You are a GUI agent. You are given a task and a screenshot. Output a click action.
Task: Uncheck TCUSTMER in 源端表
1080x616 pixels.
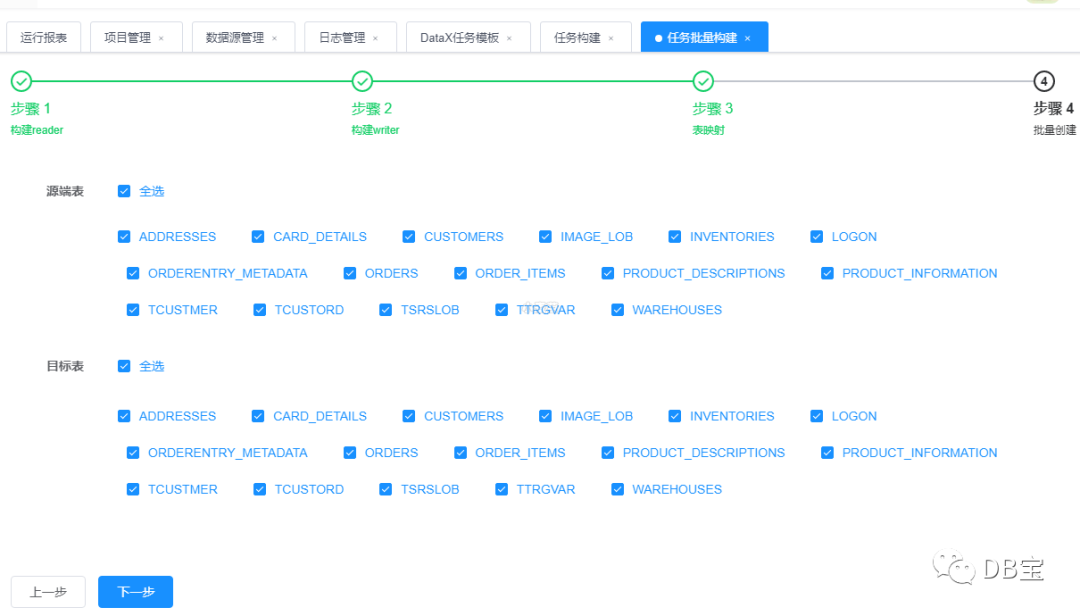[x=133, y=309]
